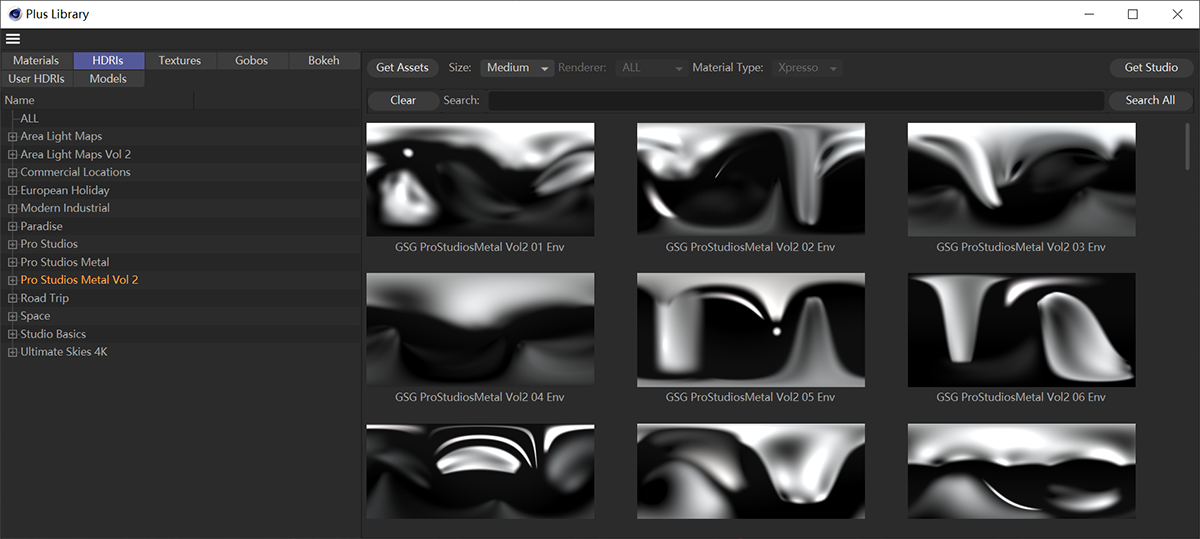Select the ALL item in the tree
This screenshot has width=1200, height=539.
(29, 119)
